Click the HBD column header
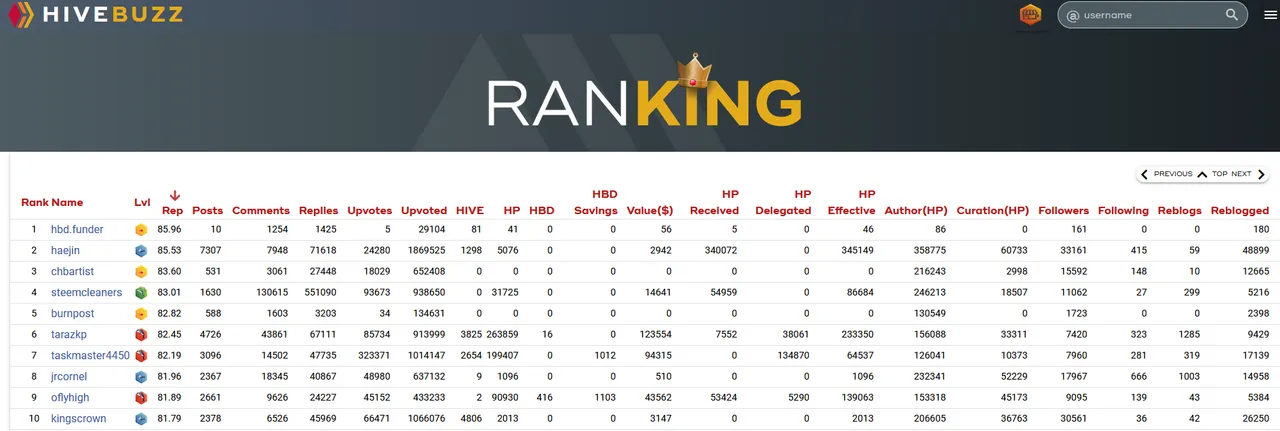The height and width of the screenshot is (431, 1280). coord(541,211)
